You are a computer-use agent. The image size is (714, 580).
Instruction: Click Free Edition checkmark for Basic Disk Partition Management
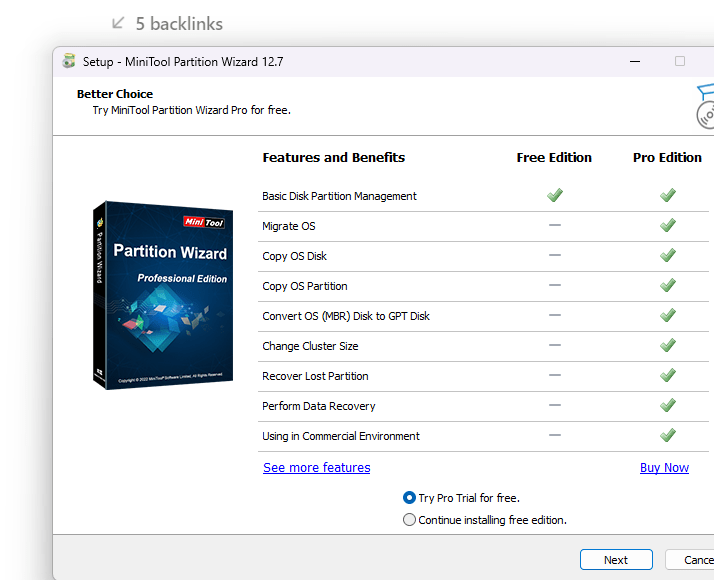coord(555,195)
